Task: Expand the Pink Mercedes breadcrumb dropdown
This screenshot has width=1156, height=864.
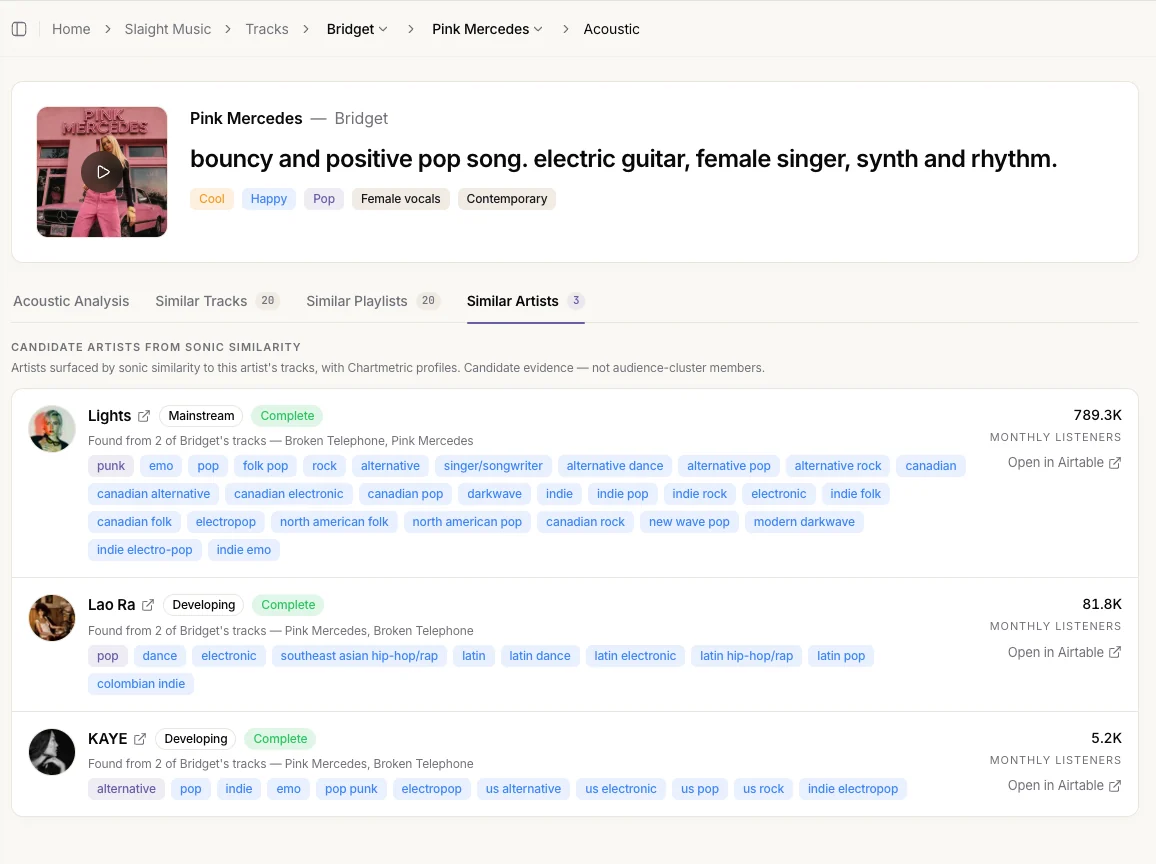Action: coord(487,29)
